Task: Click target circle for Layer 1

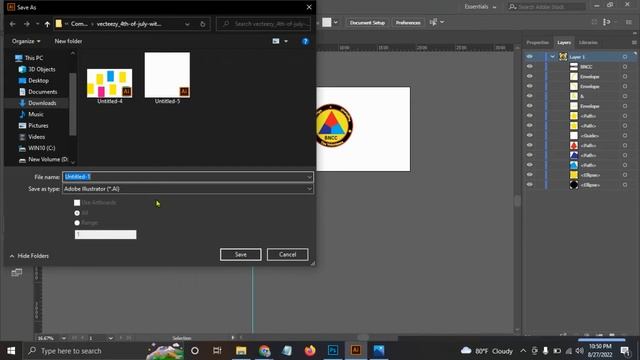Action: tap(625, 57)
